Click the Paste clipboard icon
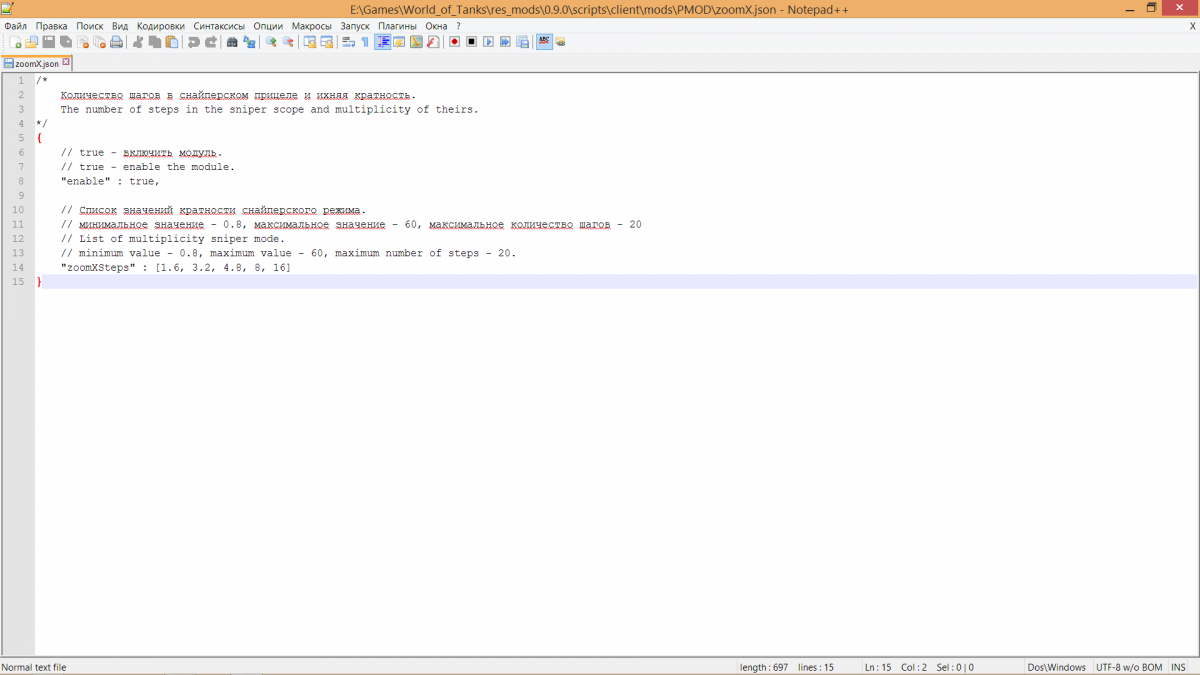This screenshot has height=675, width=1200. [x=172, y=42]
